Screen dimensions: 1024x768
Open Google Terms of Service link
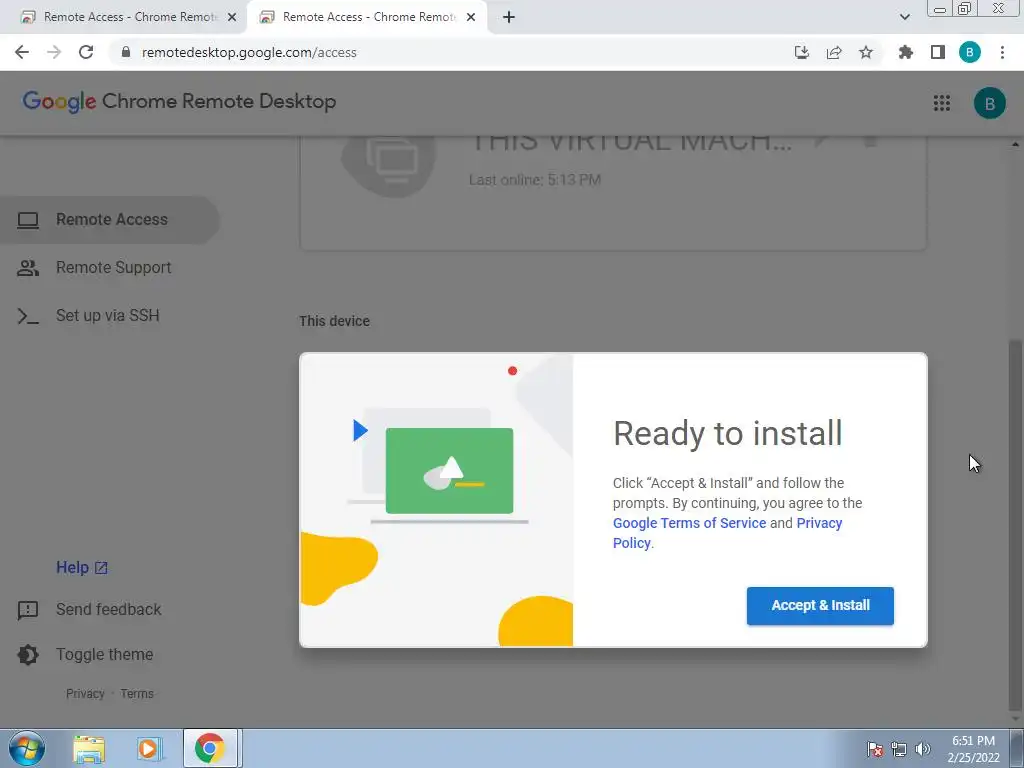tap(689, 523)
